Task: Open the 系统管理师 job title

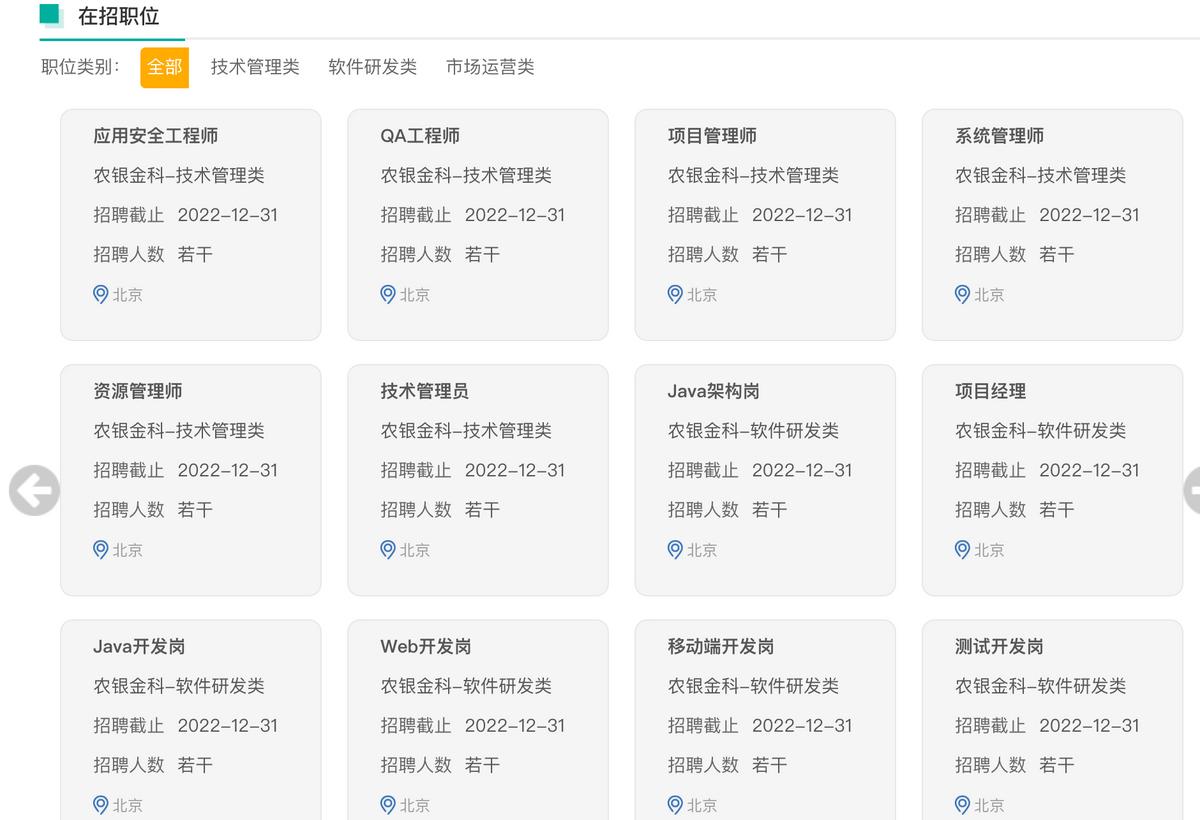Action: [x=999, y=136]
